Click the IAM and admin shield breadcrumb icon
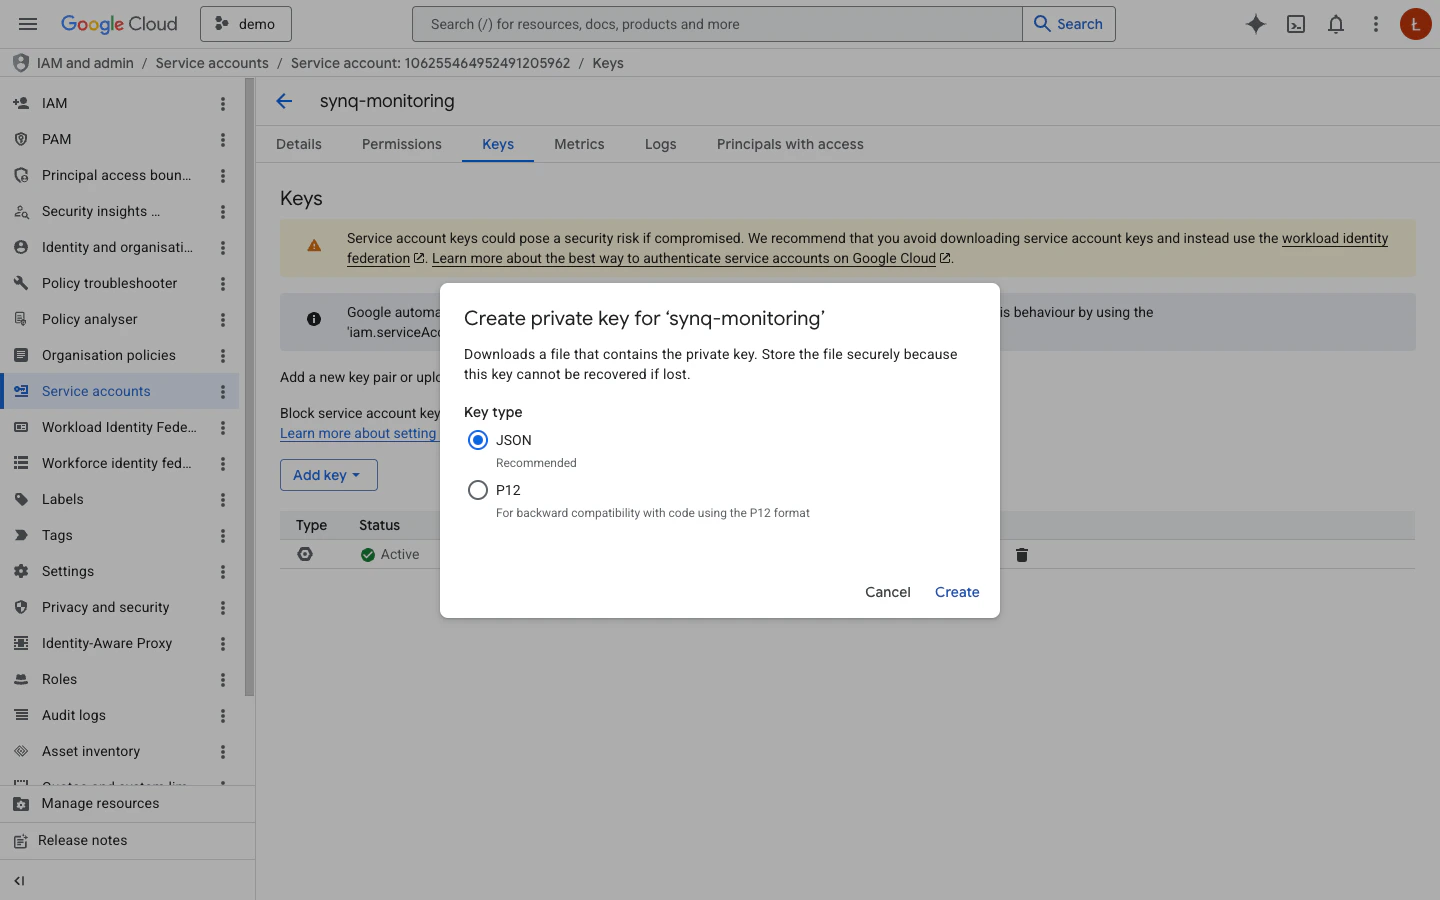Viewport: 1440px width, 900px height. click(x=20, y=63)
